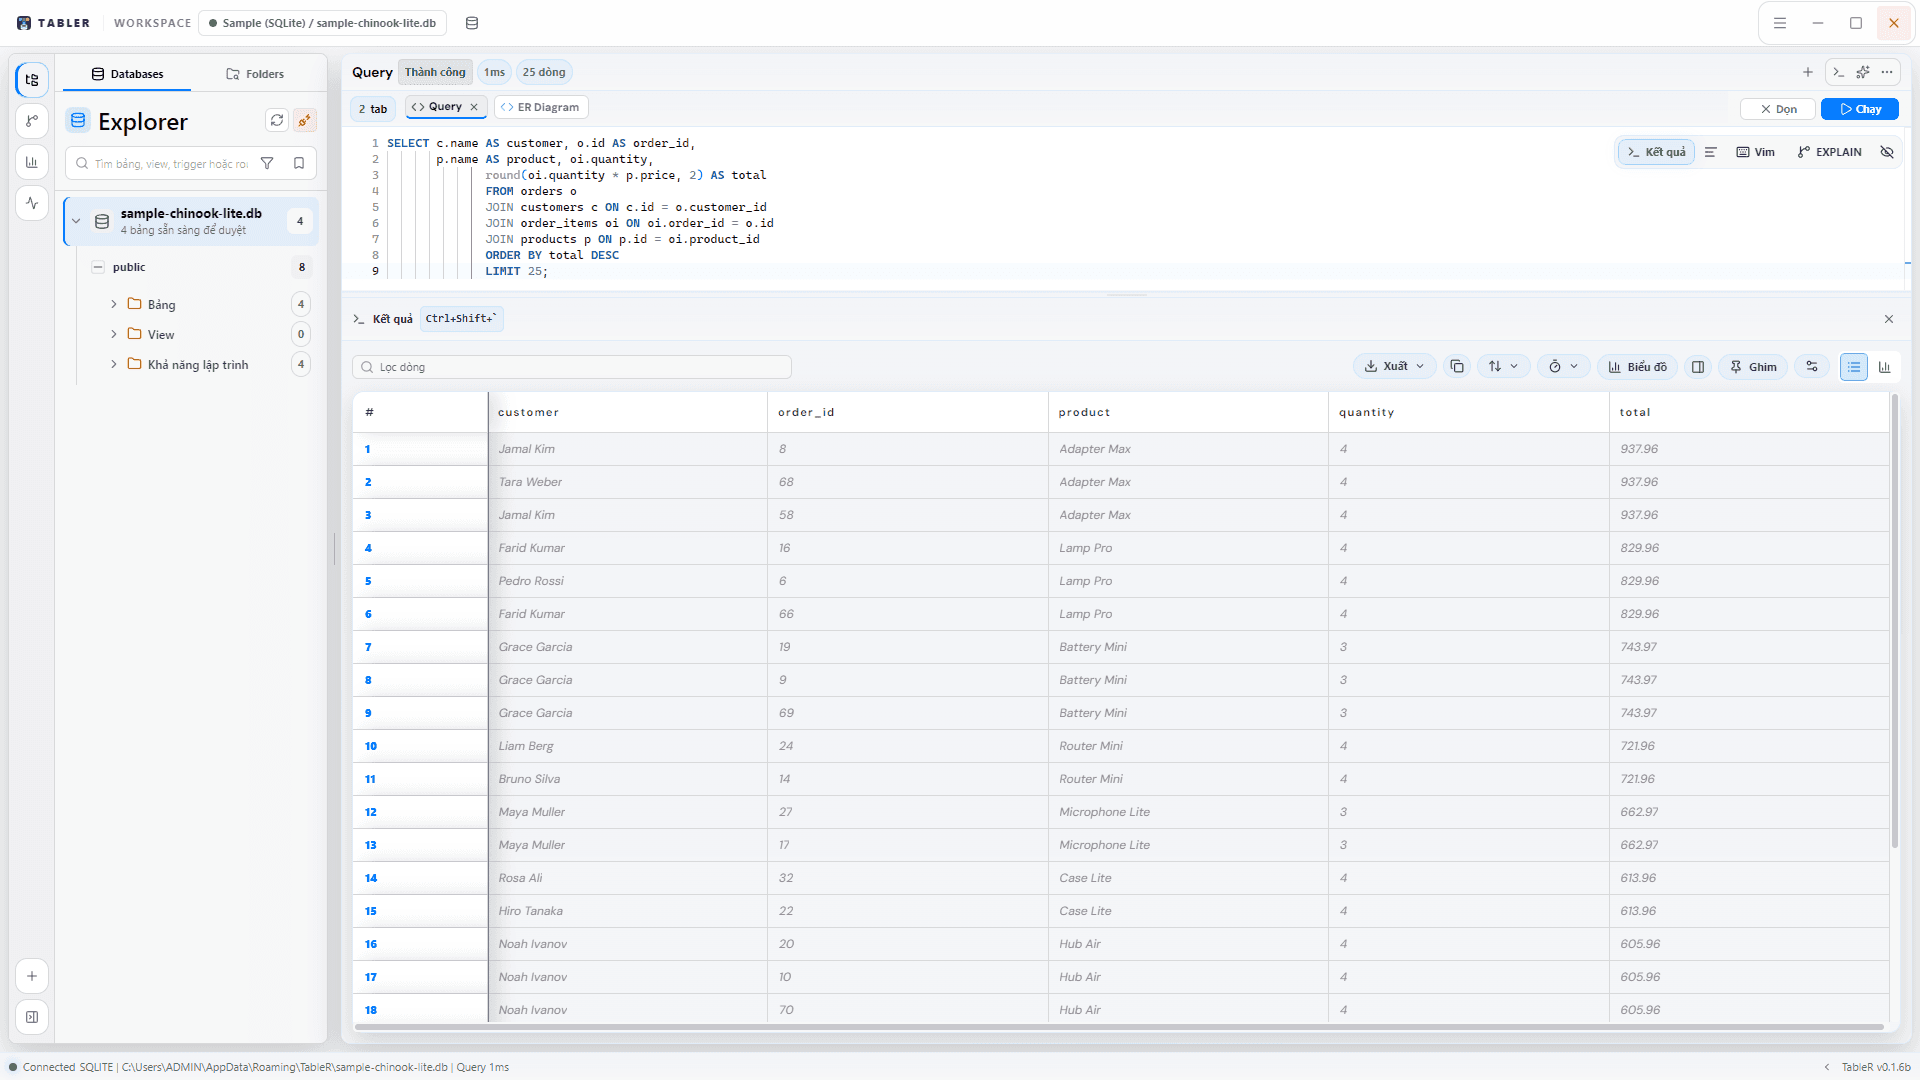1920x1080 pixels.
Task: Close the Query tab
Action: pyautogui.click(x=474, y=107)
